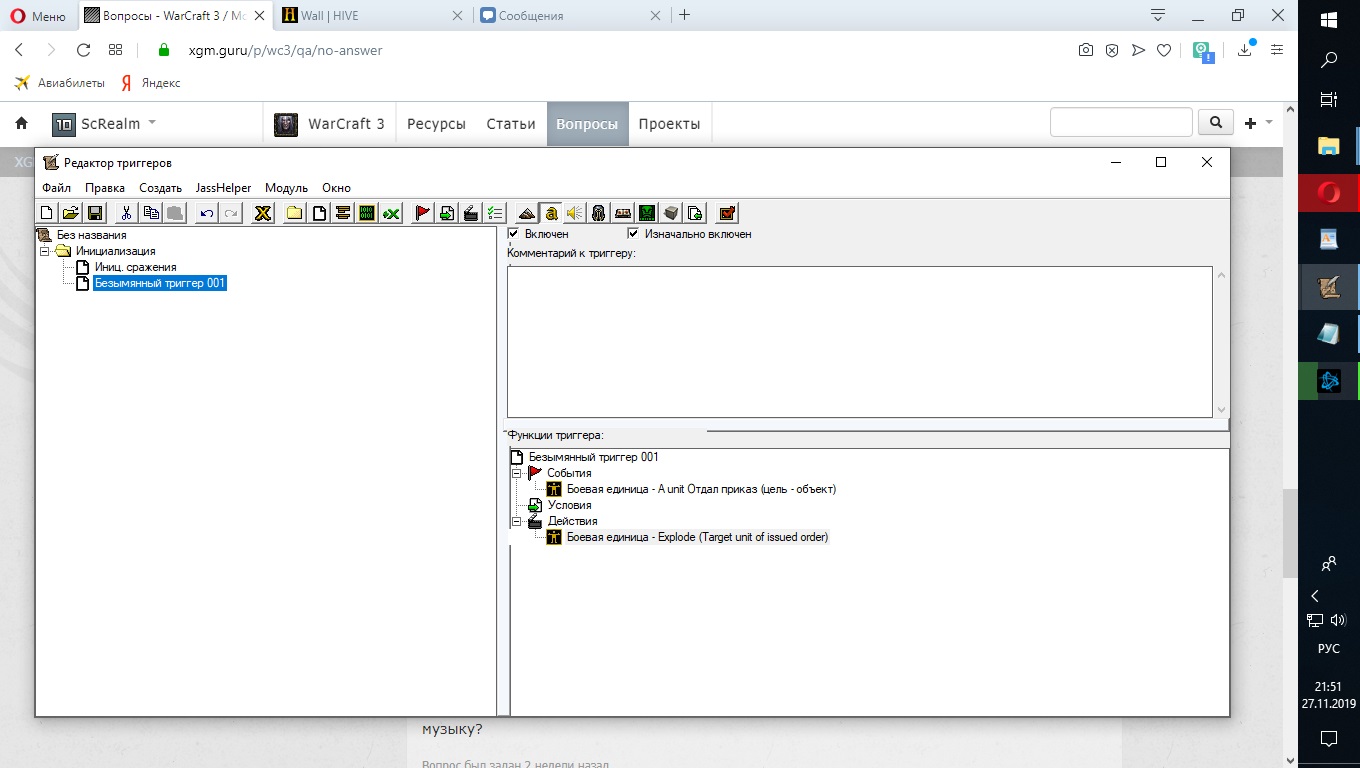Add a new condition from the toolbar

[x=447, y=212]
